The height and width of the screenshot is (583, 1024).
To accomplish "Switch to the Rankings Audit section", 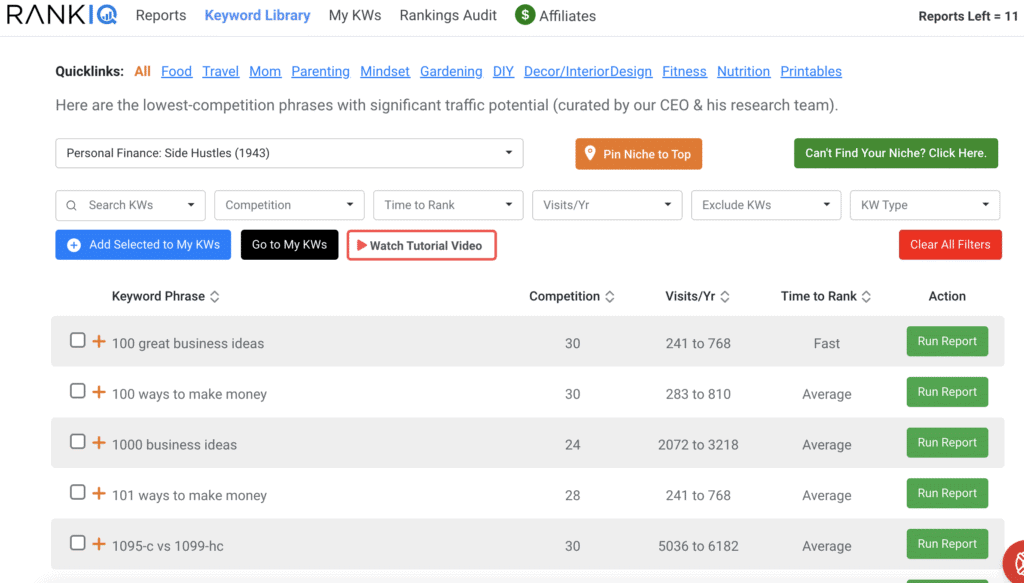I will tap(447, 15).
